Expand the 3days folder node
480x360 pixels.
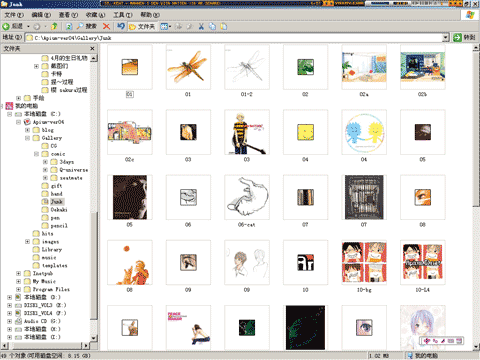point(45,162)
